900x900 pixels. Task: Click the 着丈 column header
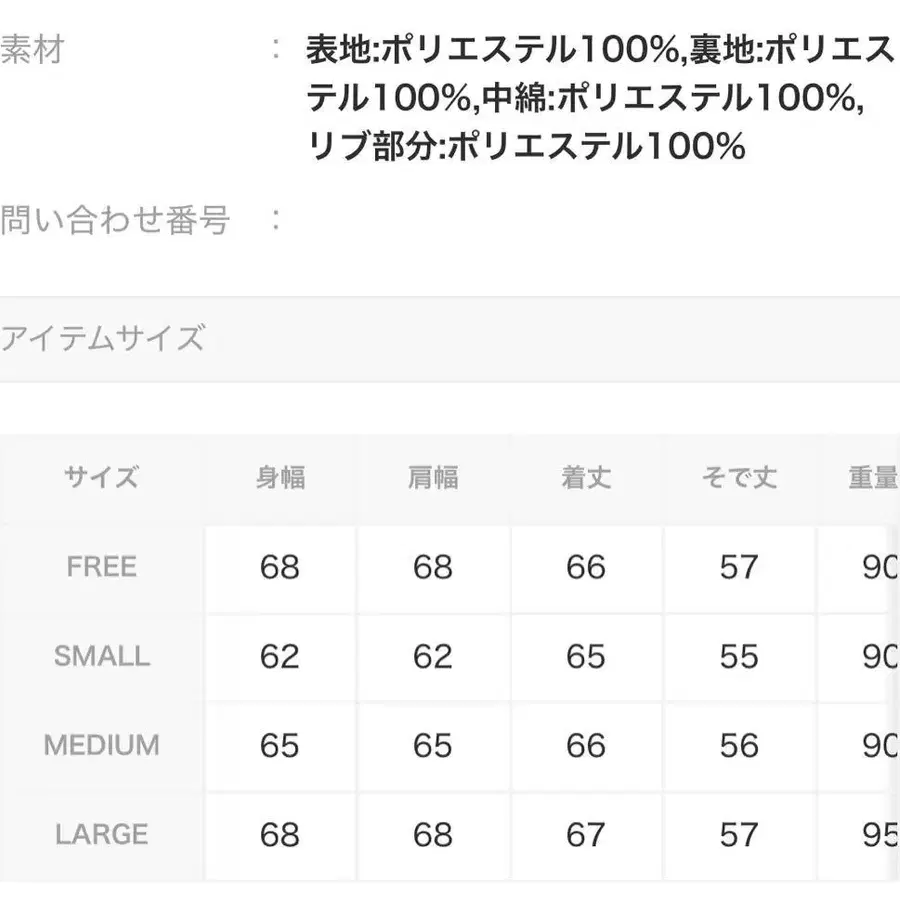[586, 477]
